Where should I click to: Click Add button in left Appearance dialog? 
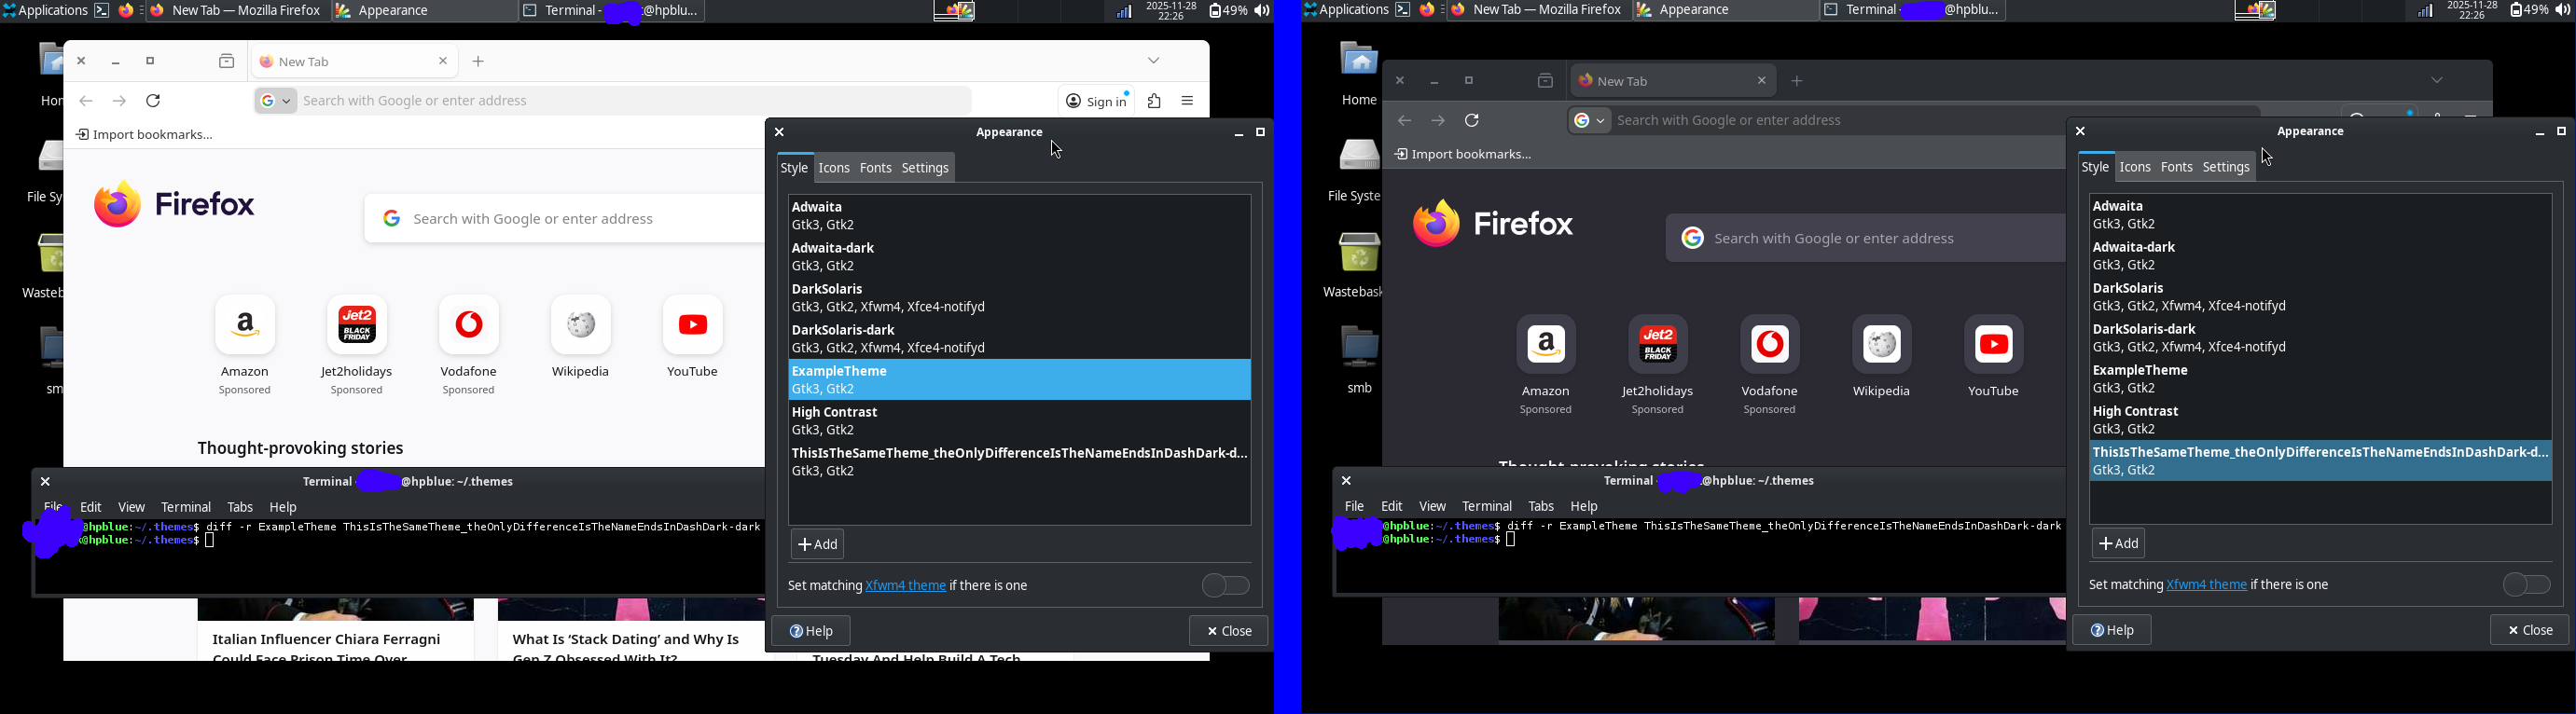point(818,545)
